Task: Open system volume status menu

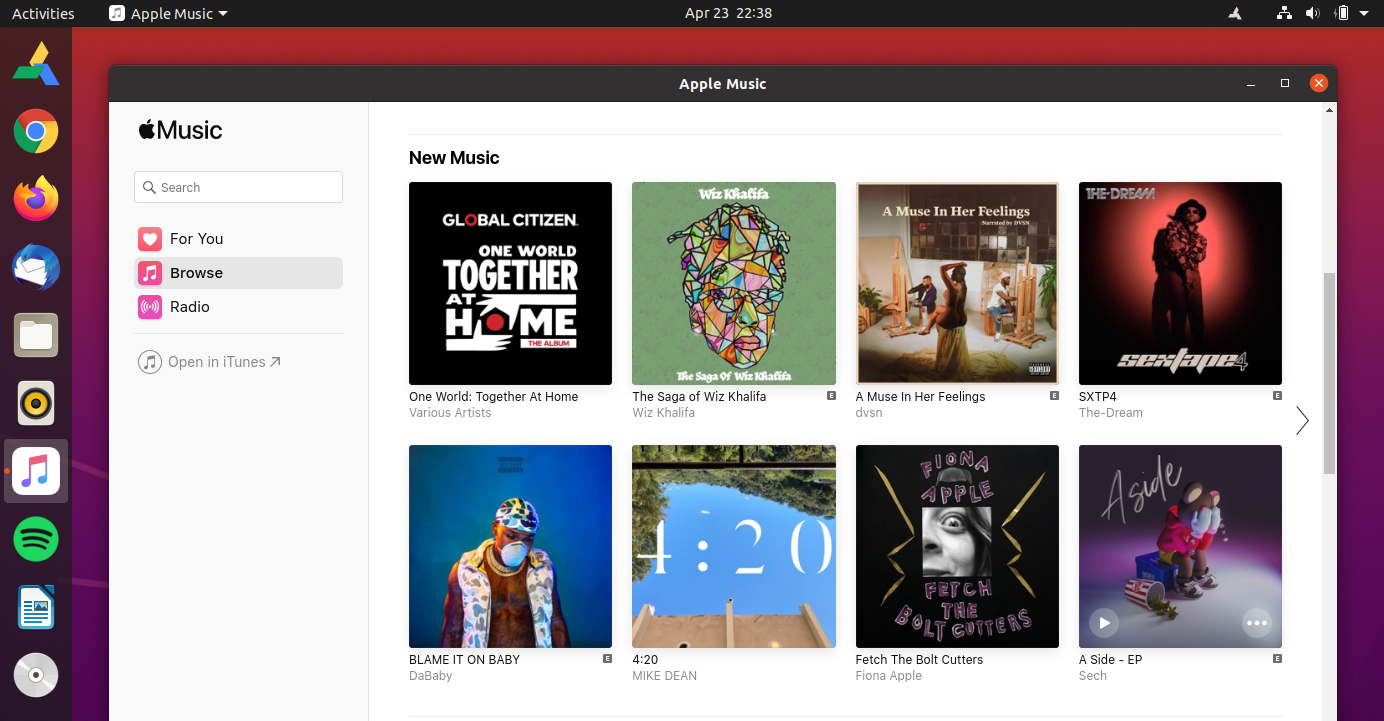Action: tap(1312, 13)
